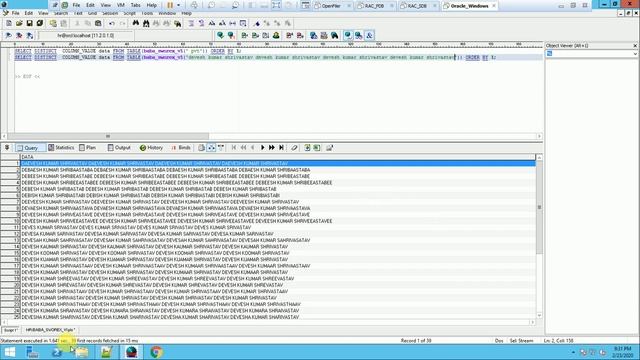Open the application's File menu

pyautogui.click(x=15, y=13)
